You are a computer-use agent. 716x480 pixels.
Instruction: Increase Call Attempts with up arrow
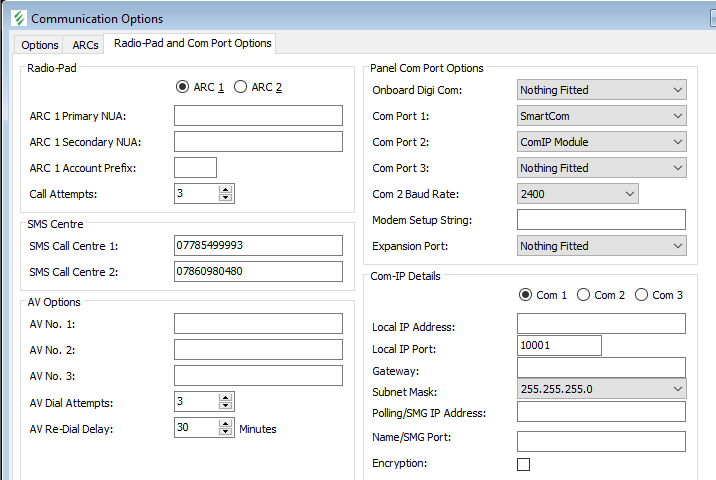[226, 189]
